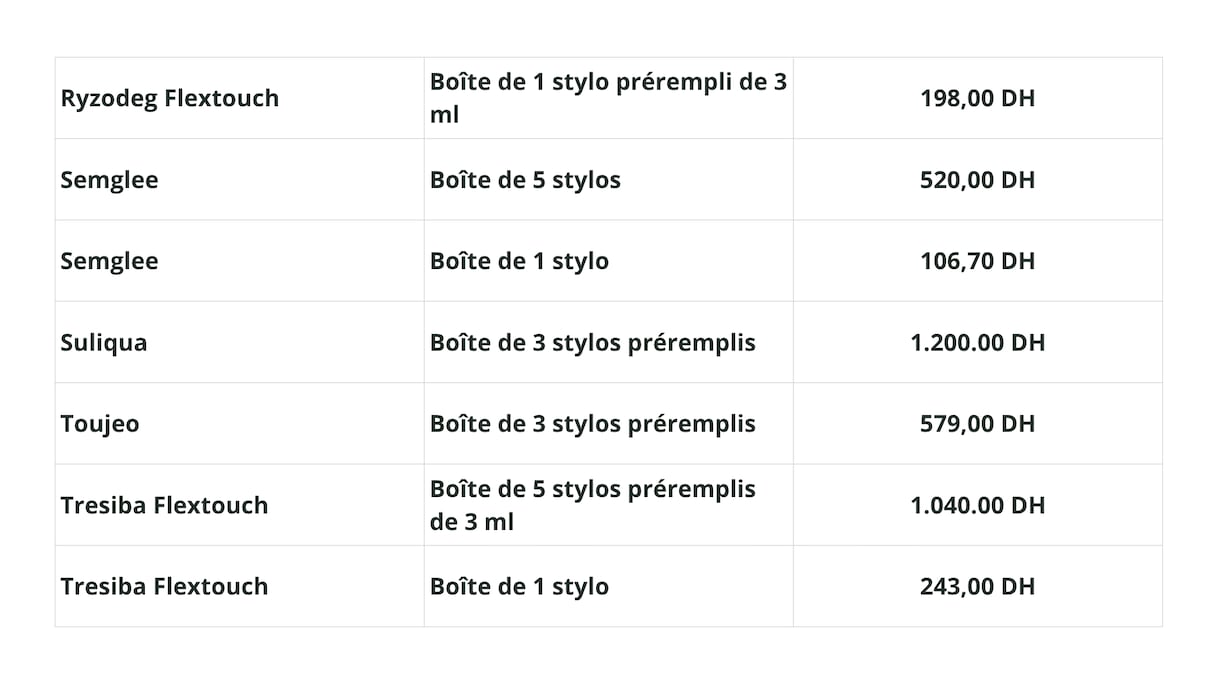1216x684 pixels.
Task: Click Tresiba Flextouch priced 1.040.00 DH
Action: pyautogui.click(x=164, y=505)
